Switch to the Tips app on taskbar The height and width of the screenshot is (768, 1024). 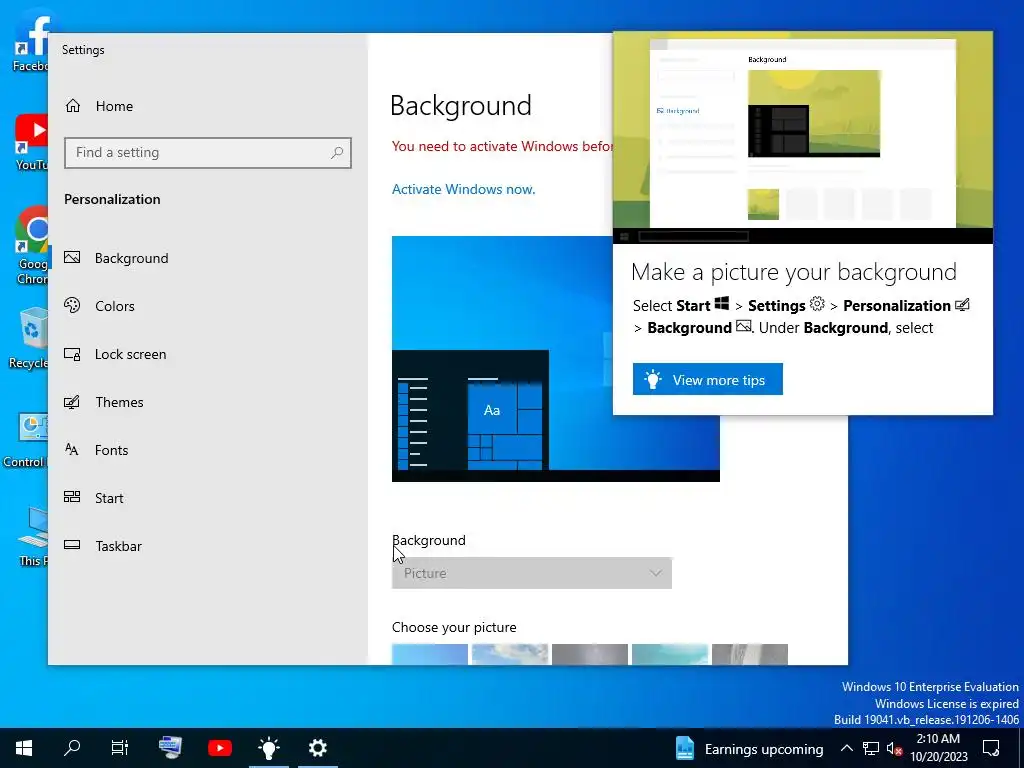[268, 748]
